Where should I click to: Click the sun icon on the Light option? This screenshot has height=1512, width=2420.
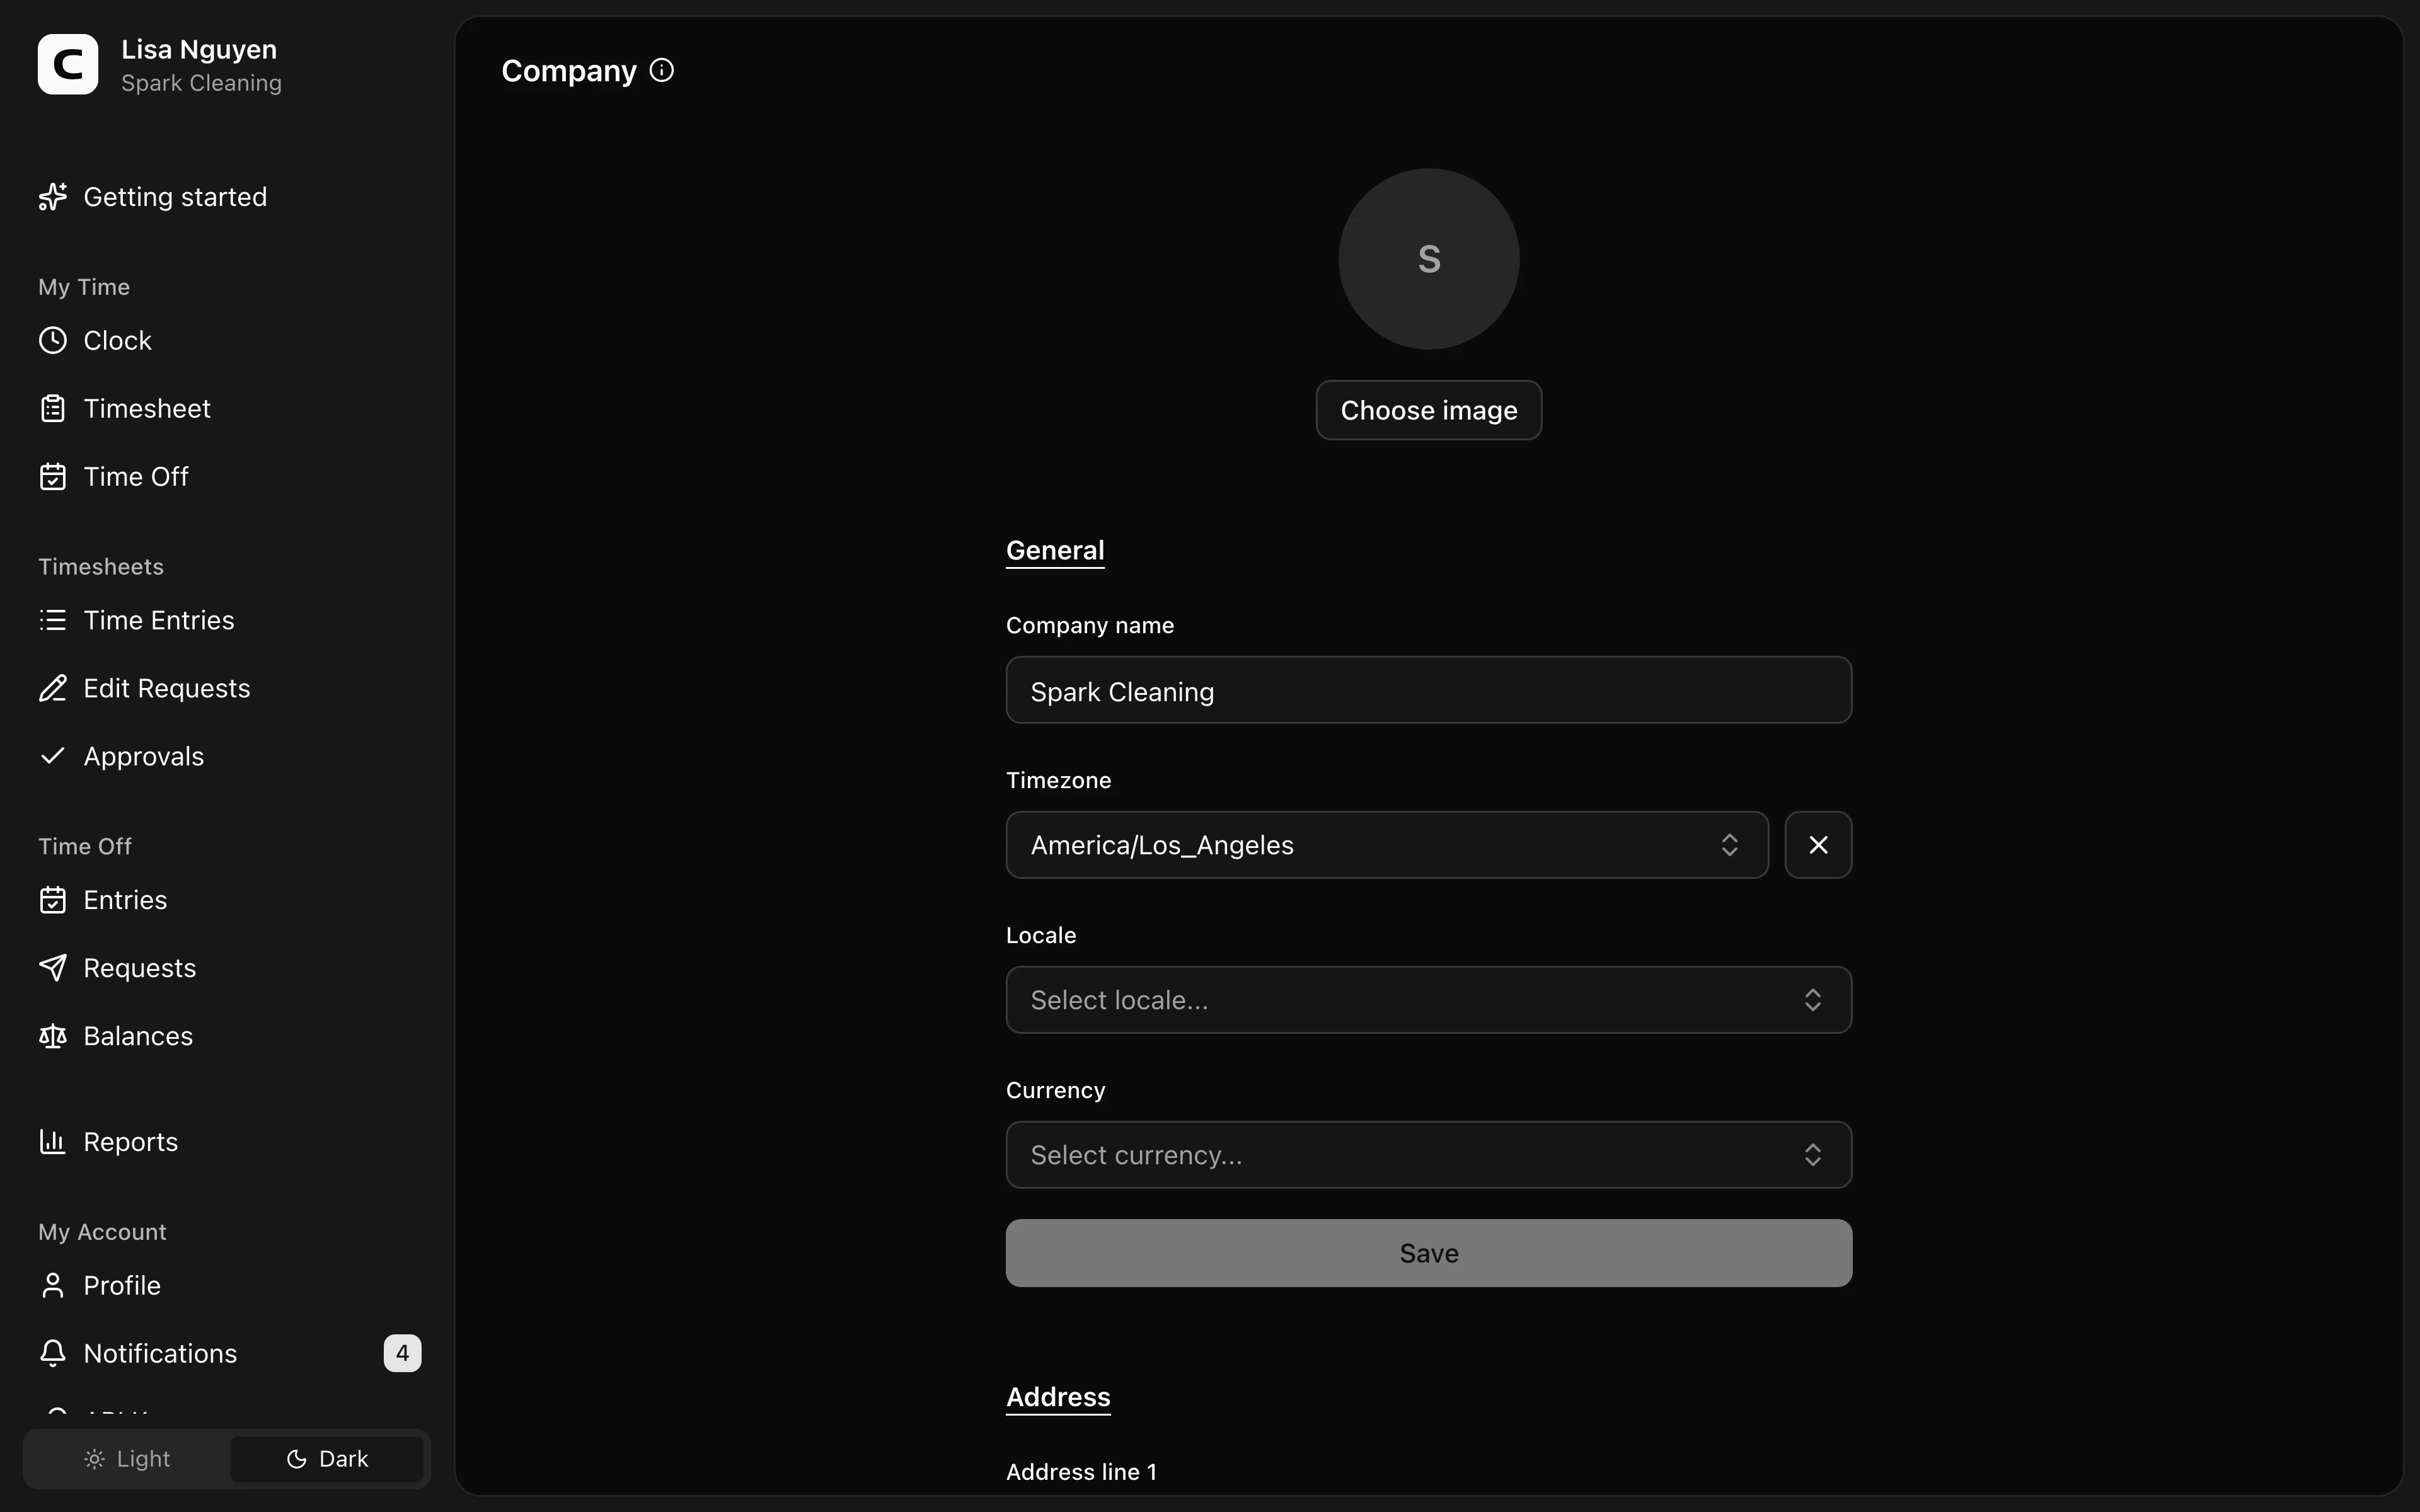pyautogui.click(x=94, y=1459)
